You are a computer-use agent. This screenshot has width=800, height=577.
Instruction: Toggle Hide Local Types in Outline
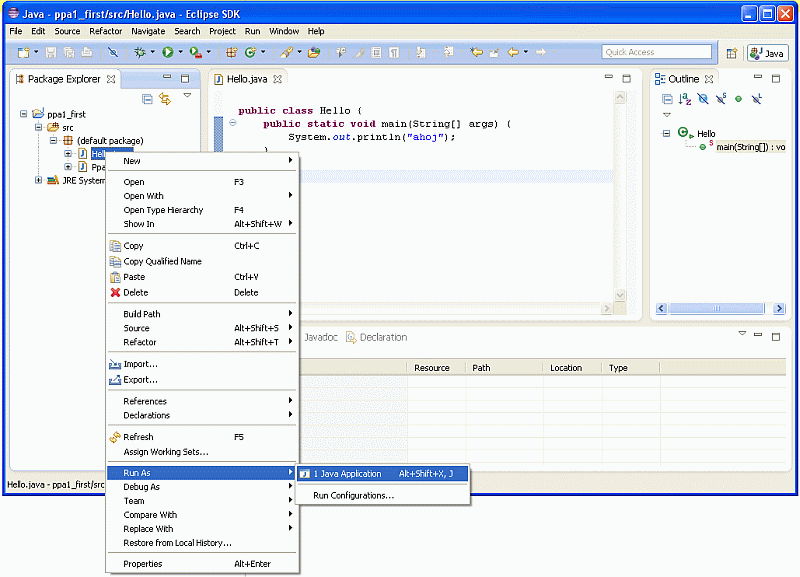pos(757,99)
